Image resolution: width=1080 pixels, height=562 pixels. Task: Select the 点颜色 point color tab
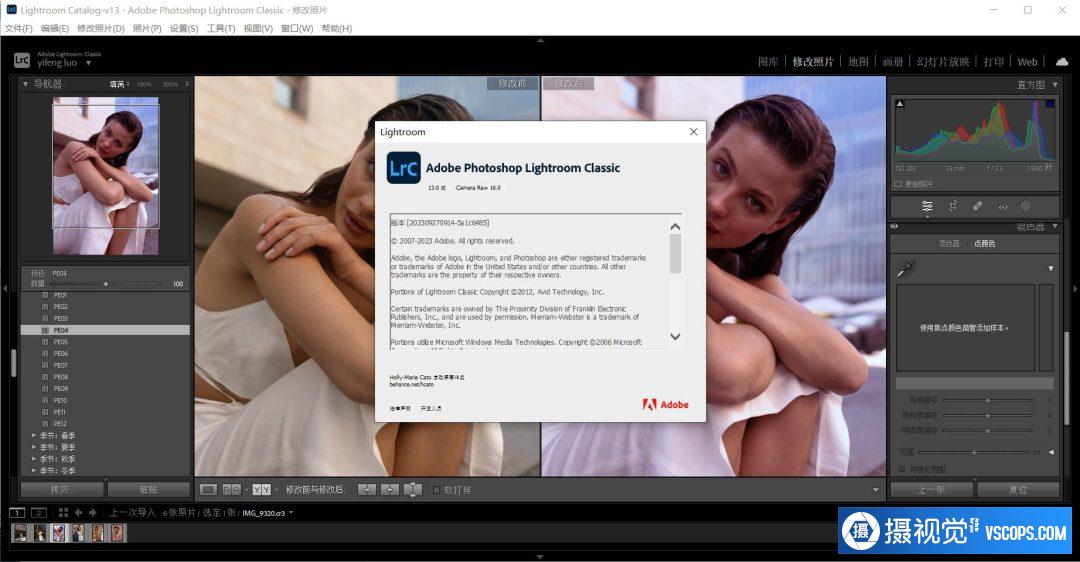[984, 243]
